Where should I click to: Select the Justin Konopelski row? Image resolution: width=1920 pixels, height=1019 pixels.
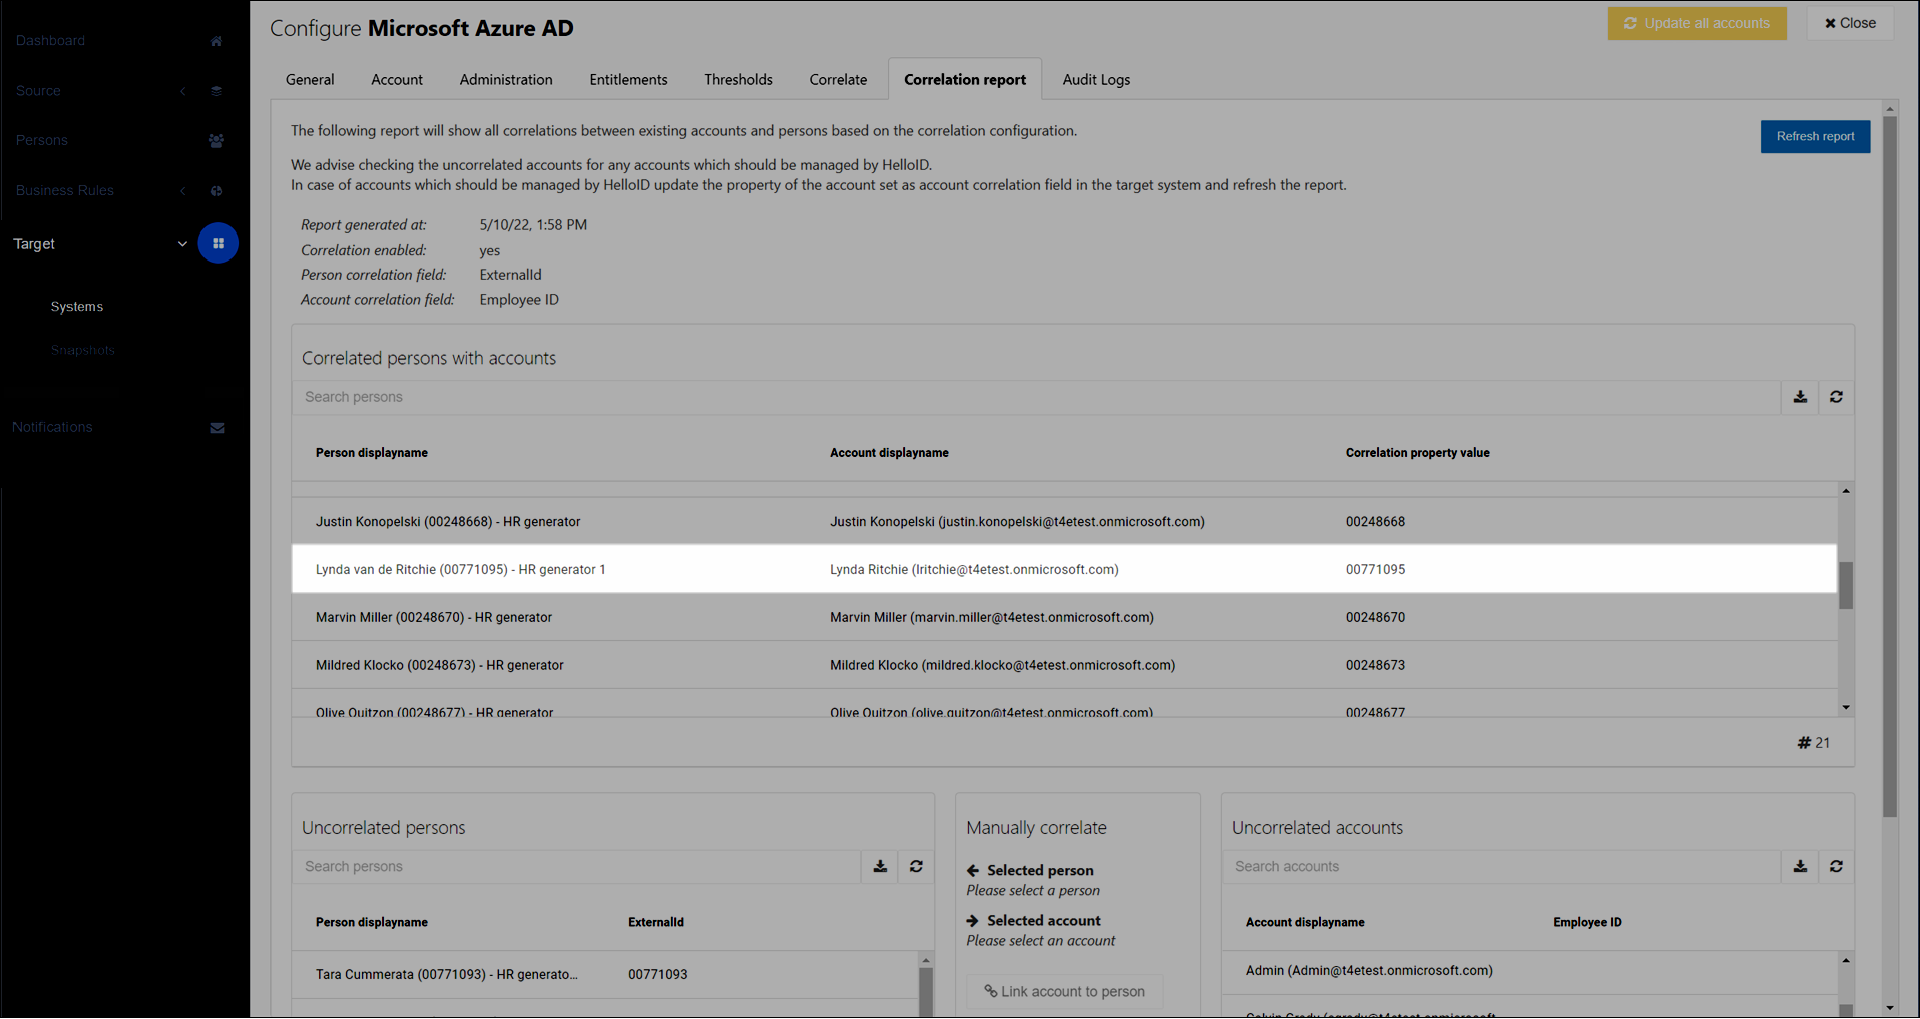point(1064,522)
